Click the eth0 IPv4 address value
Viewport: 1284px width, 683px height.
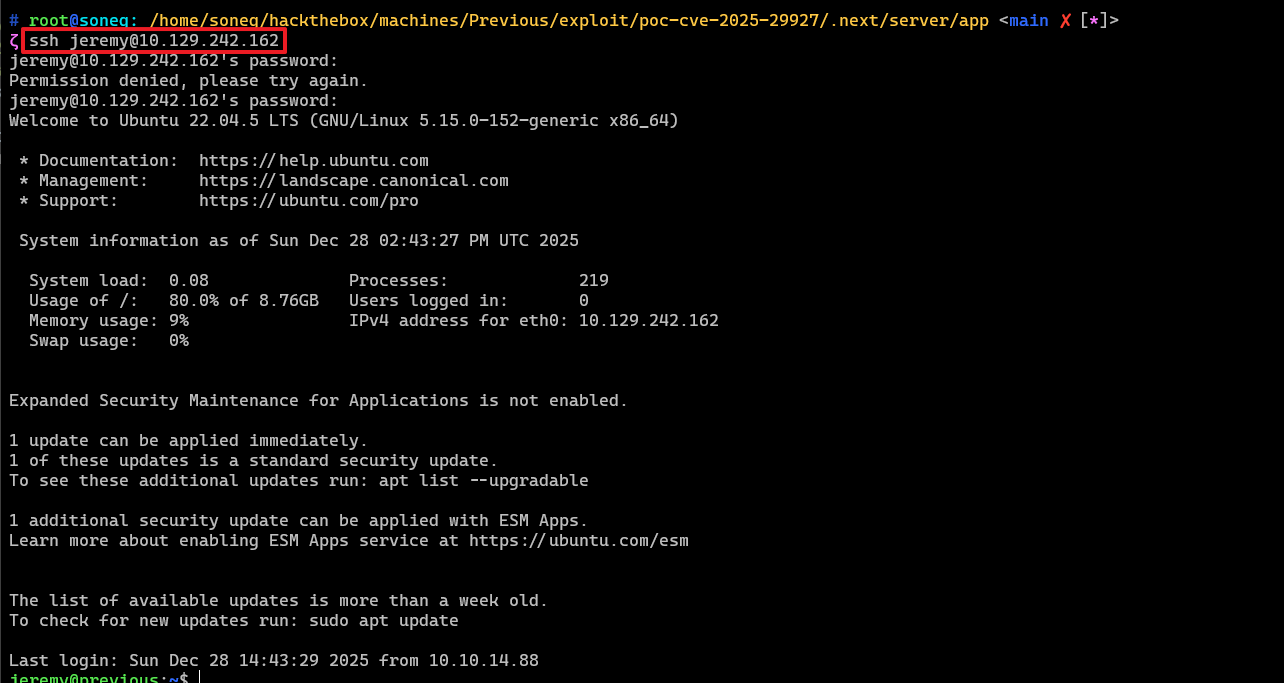(x=648, y=320)
